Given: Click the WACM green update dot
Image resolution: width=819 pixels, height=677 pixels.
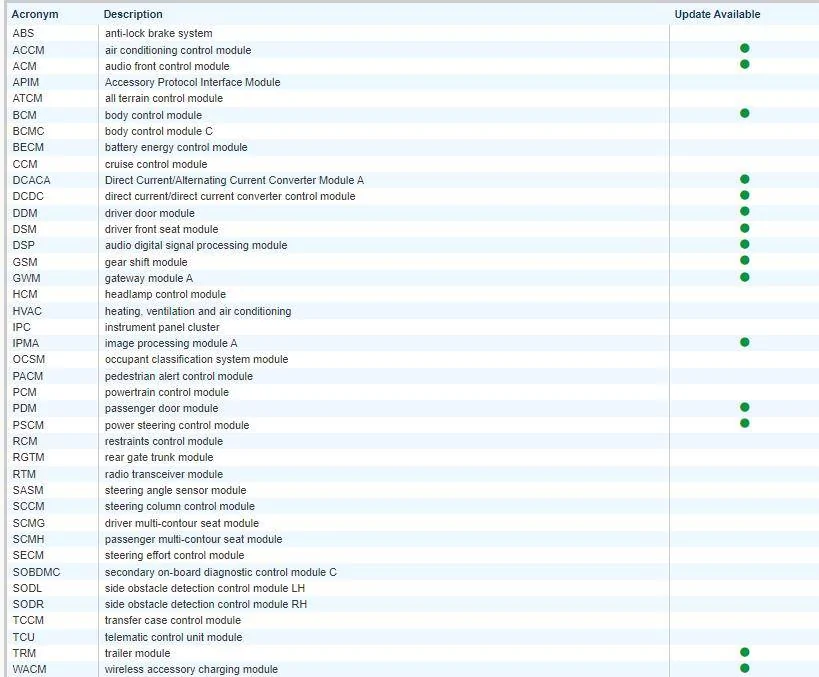Looking at the screenshot, I should (x=744, y=668).
